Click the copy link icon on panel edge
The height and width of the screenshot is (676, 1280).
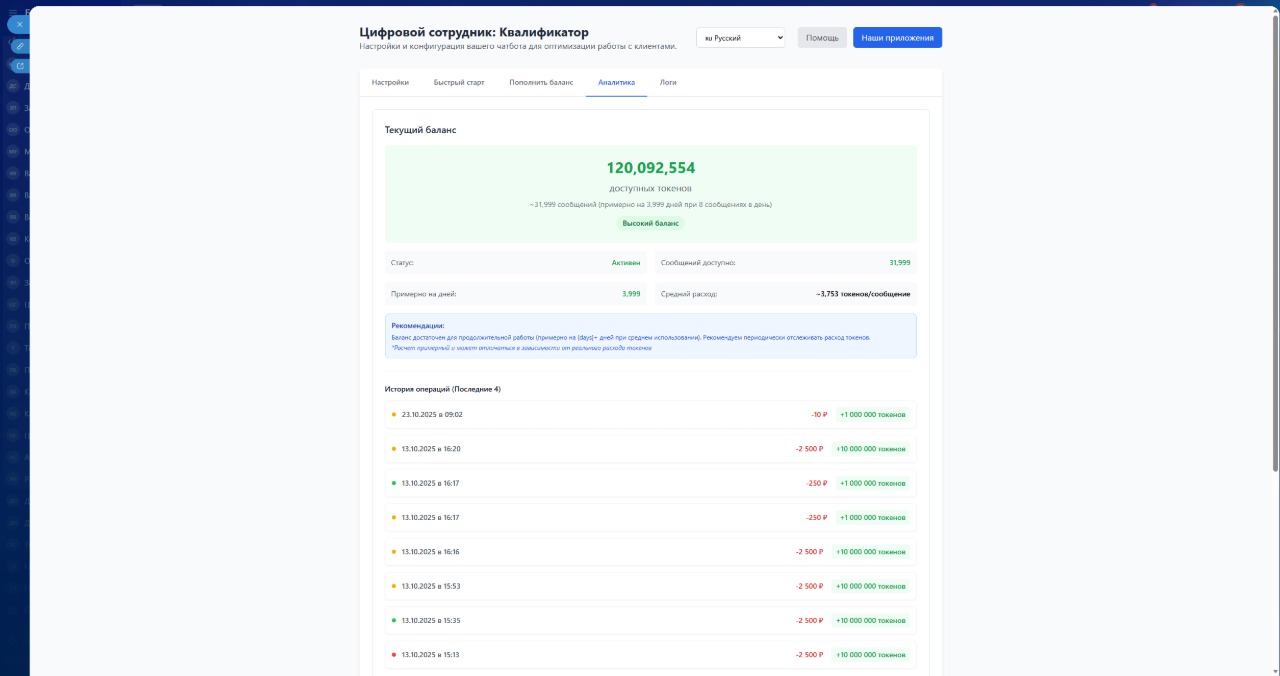point(19,45)
